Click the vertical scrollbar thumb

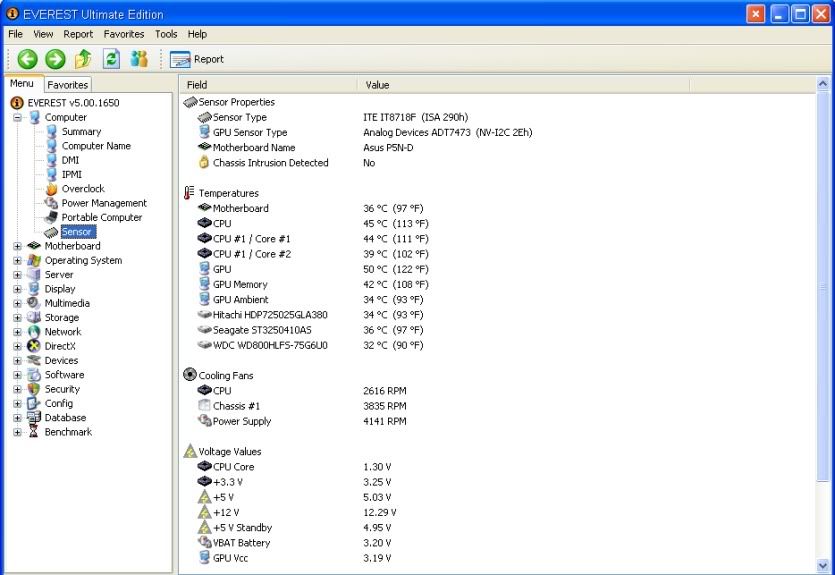pyautogui.click(x=823, y=288)
